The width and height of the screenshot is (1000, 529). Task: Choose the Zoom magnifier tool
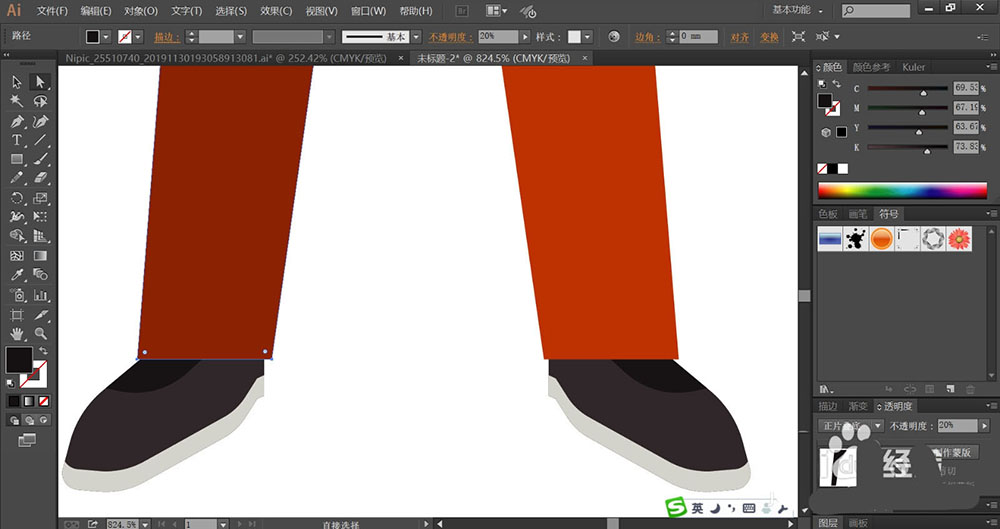41,333
